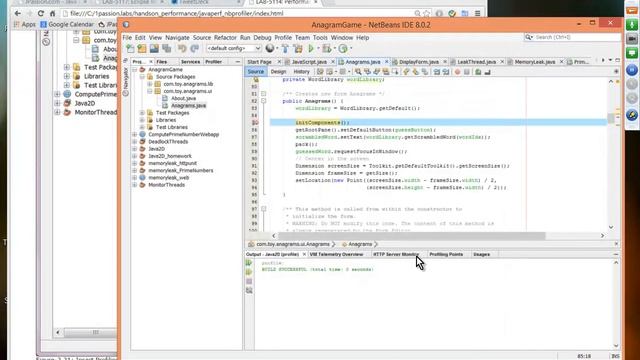Click the Debug Project toolbar icon
This screenshot has height=360, width=640.
(x=327, y=49)
